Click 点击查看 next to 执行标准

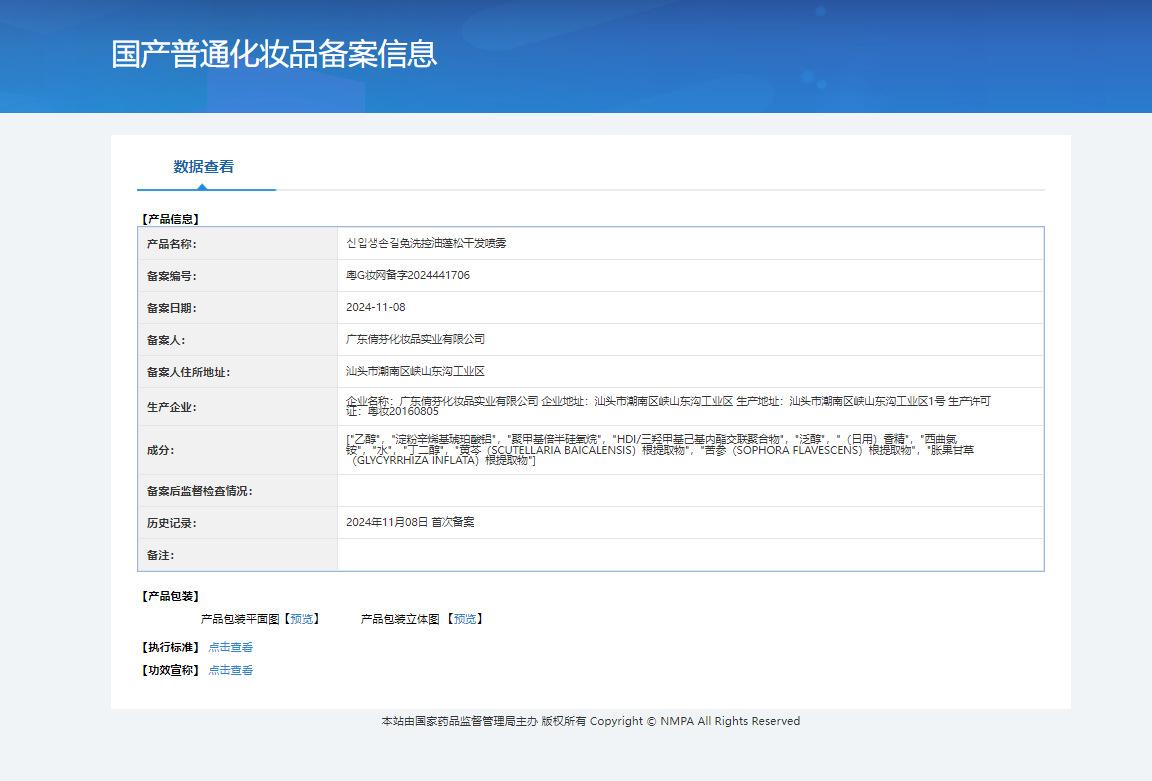tap(230, 647)
